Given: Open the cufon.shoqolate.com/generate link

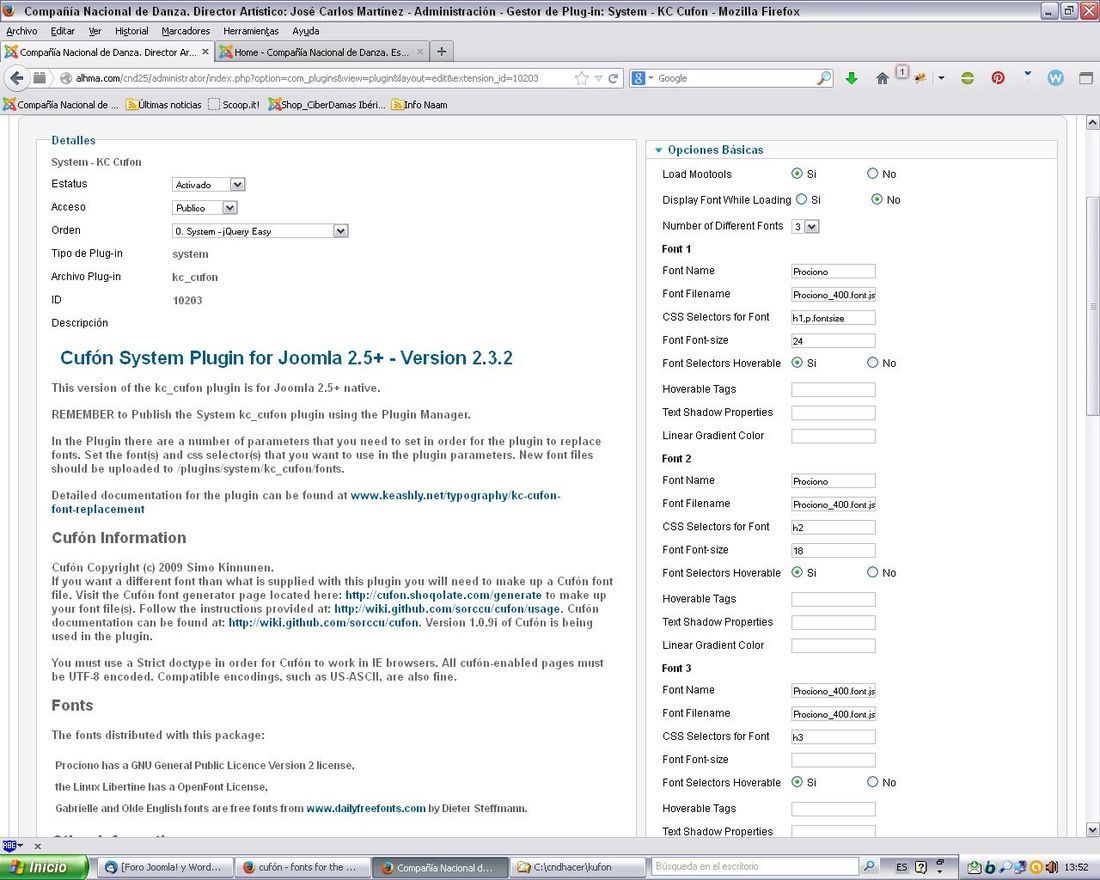Looking at the screenshot, I should pos(443,595).
